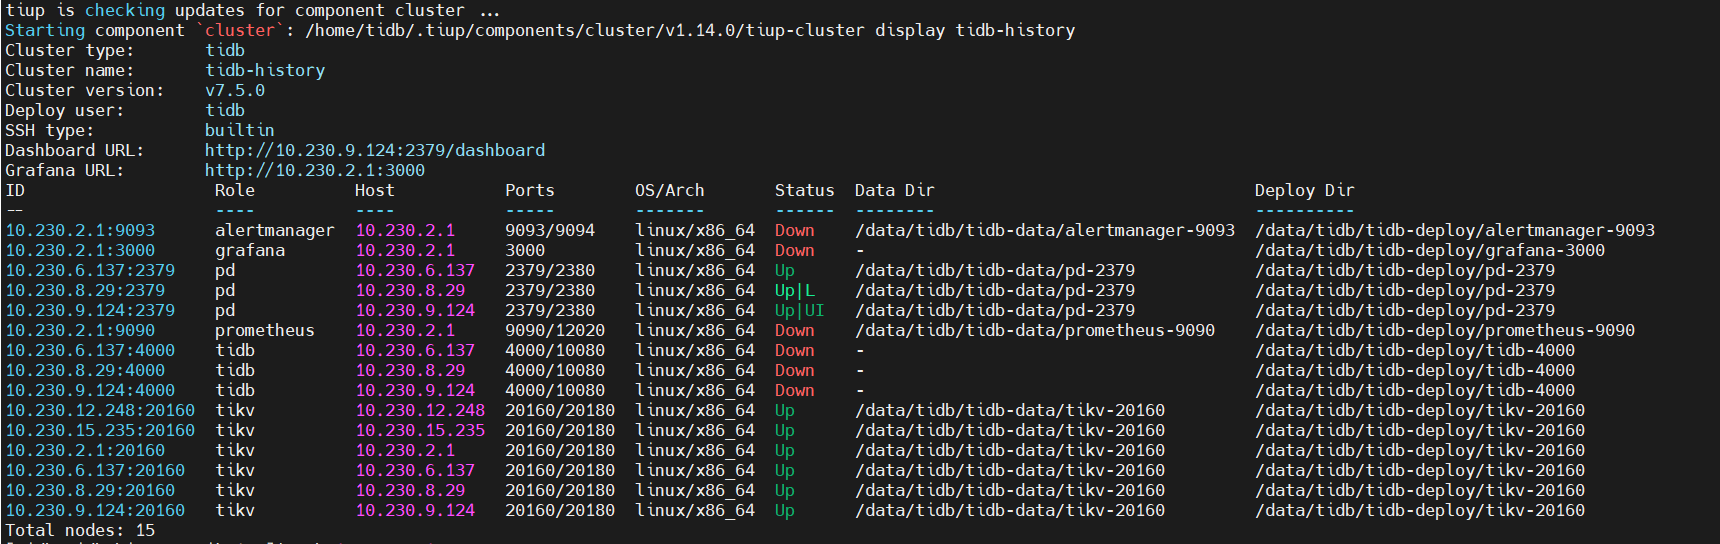Click the Up|L status value

(795, 290)
